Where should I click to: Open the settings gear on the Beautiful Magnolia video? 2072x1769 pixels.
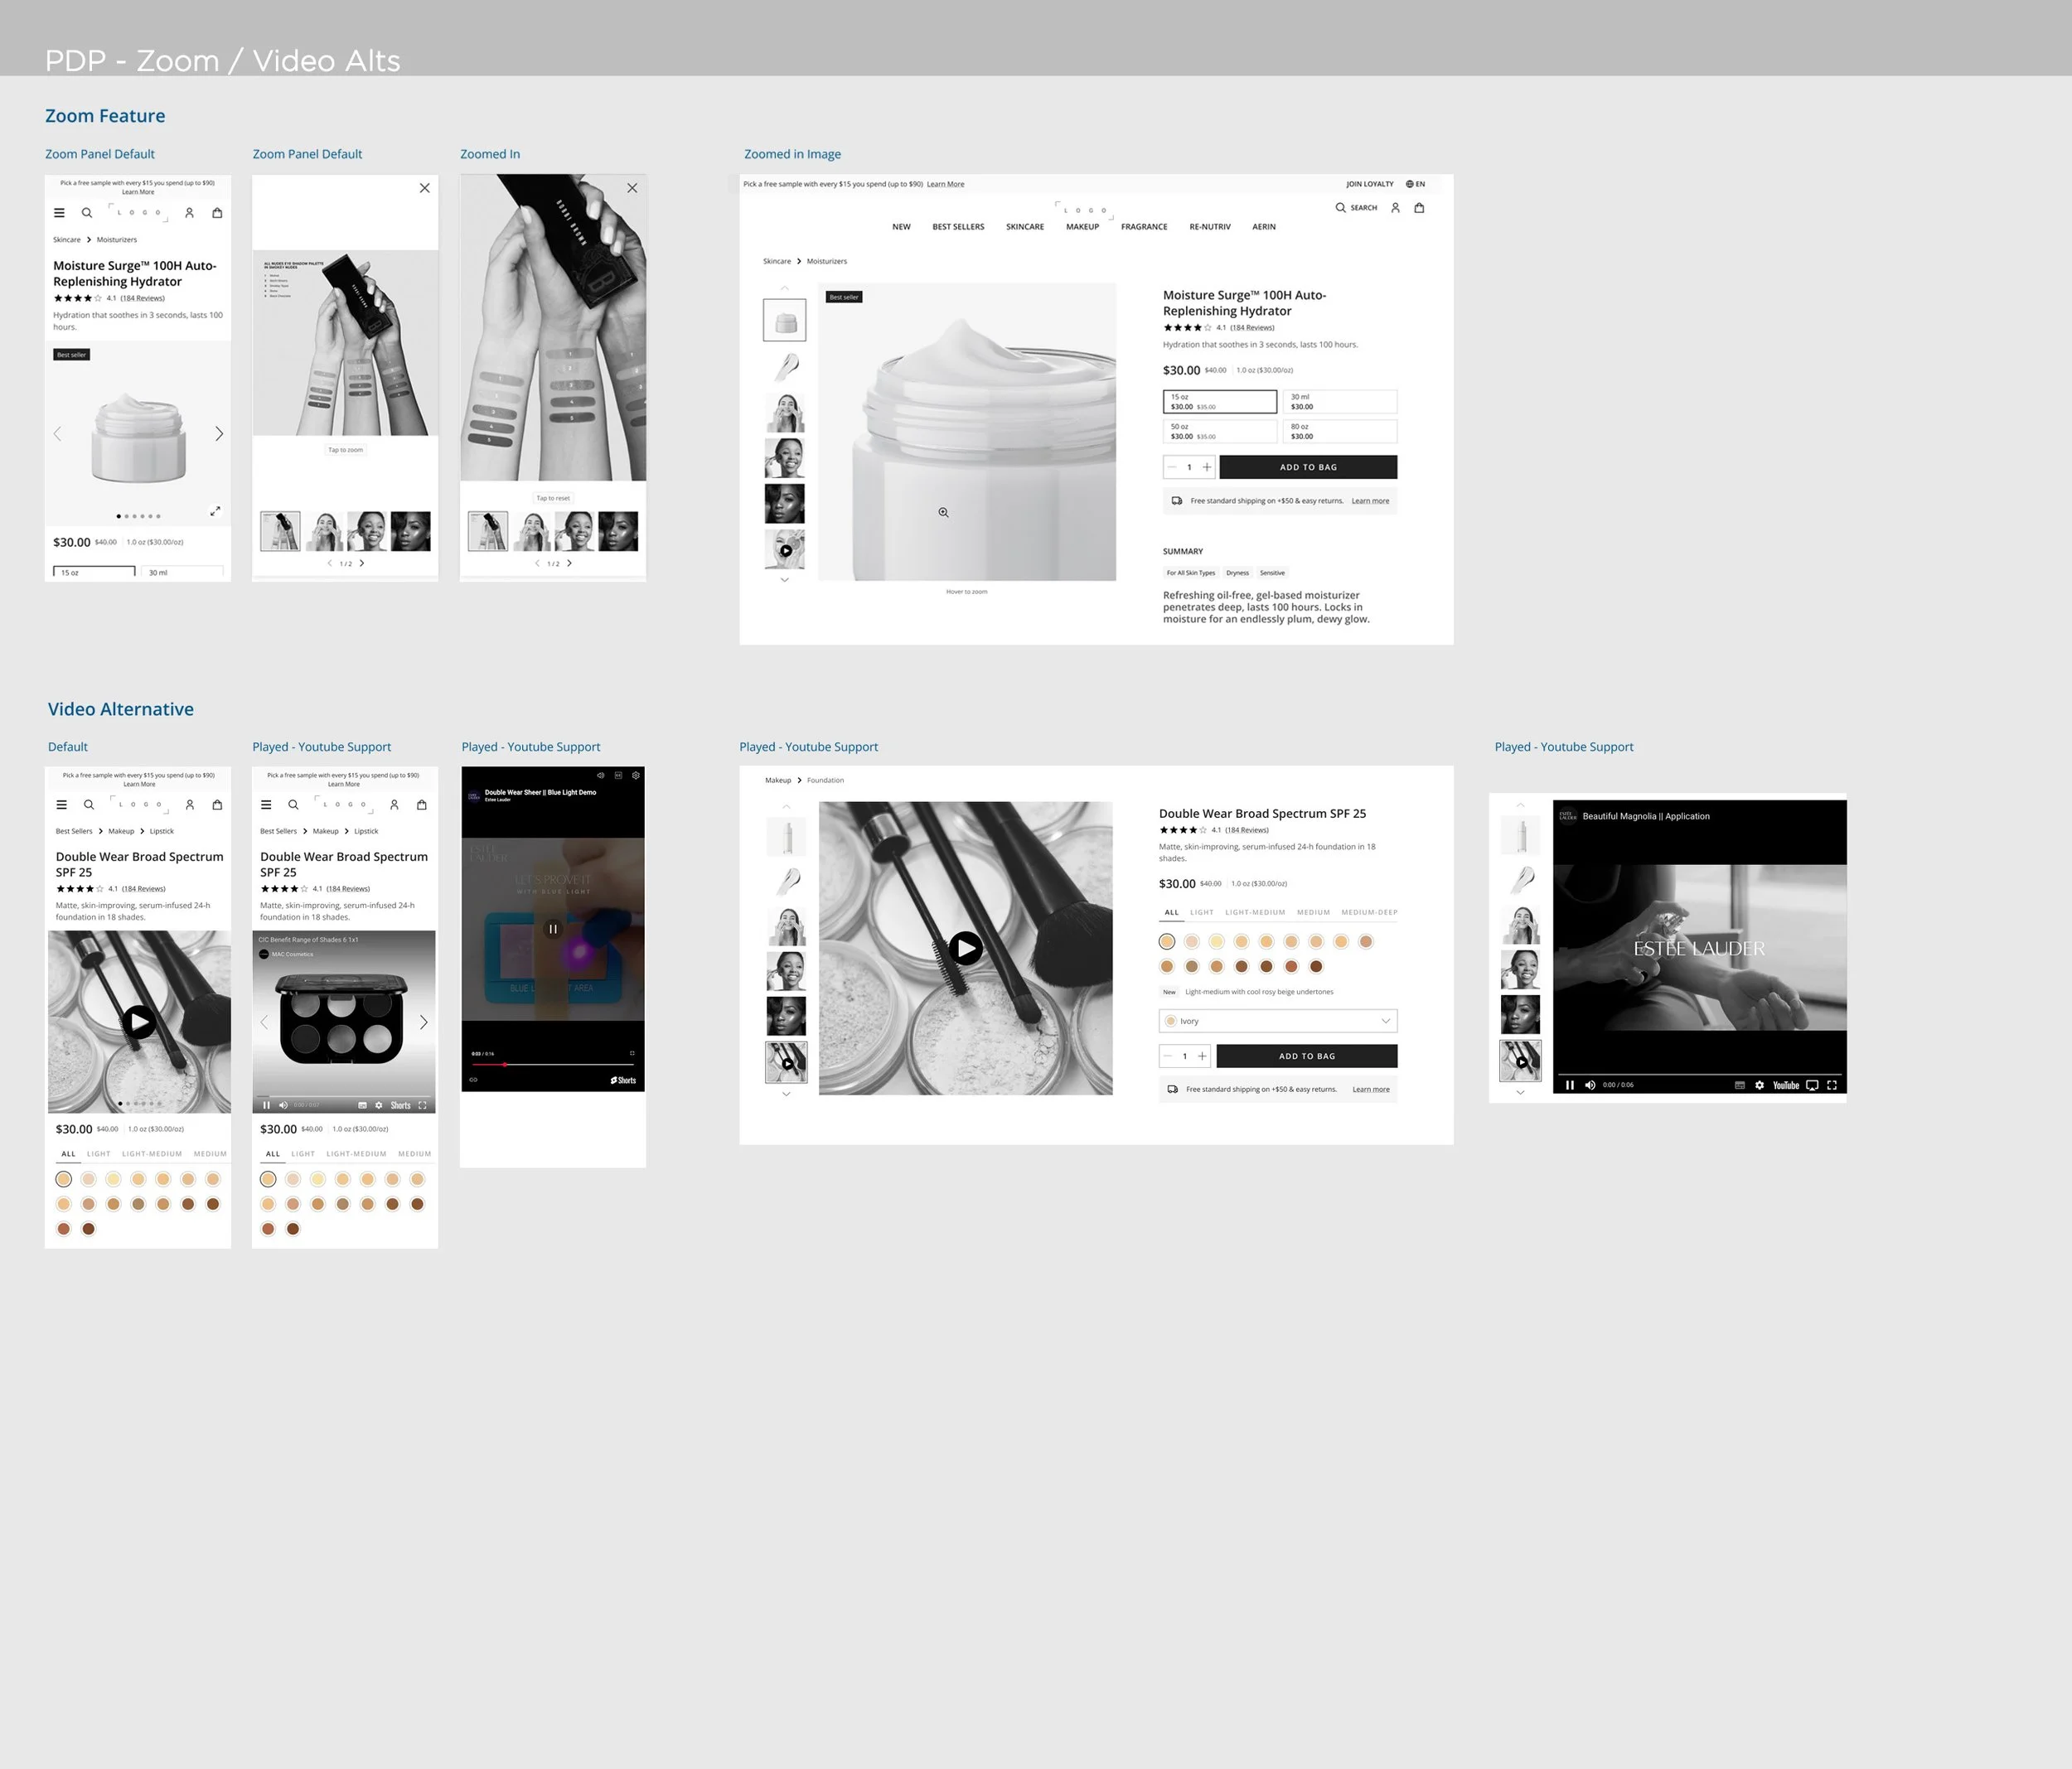(x=1759, y=1085)
